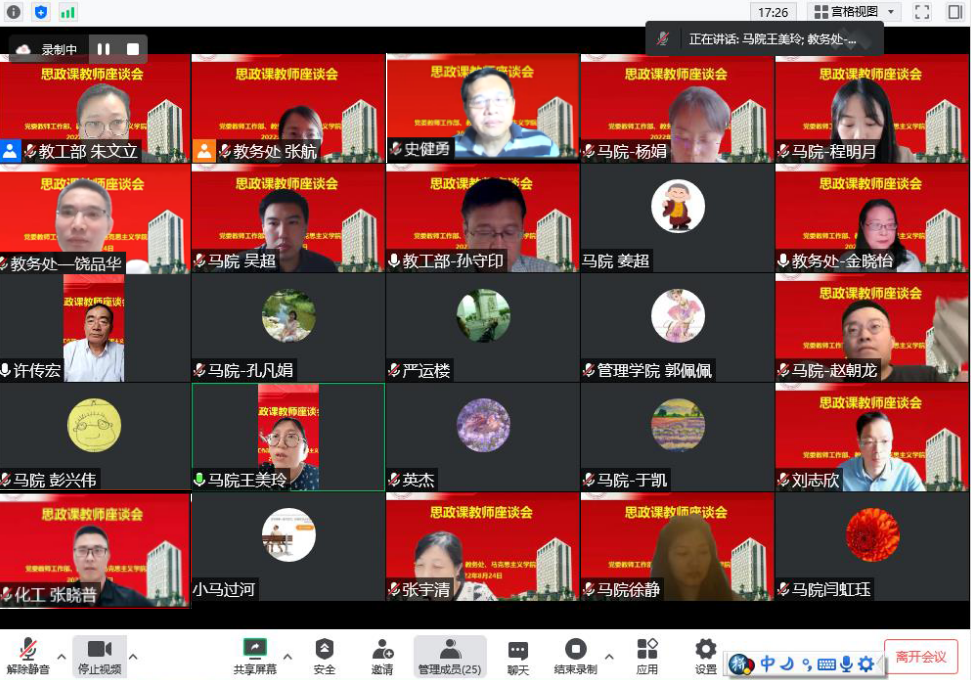This screenshot has width=971, height=680.
Task: Stop video with the camera button
Action: pyautogui.click(x=99, y=655)
